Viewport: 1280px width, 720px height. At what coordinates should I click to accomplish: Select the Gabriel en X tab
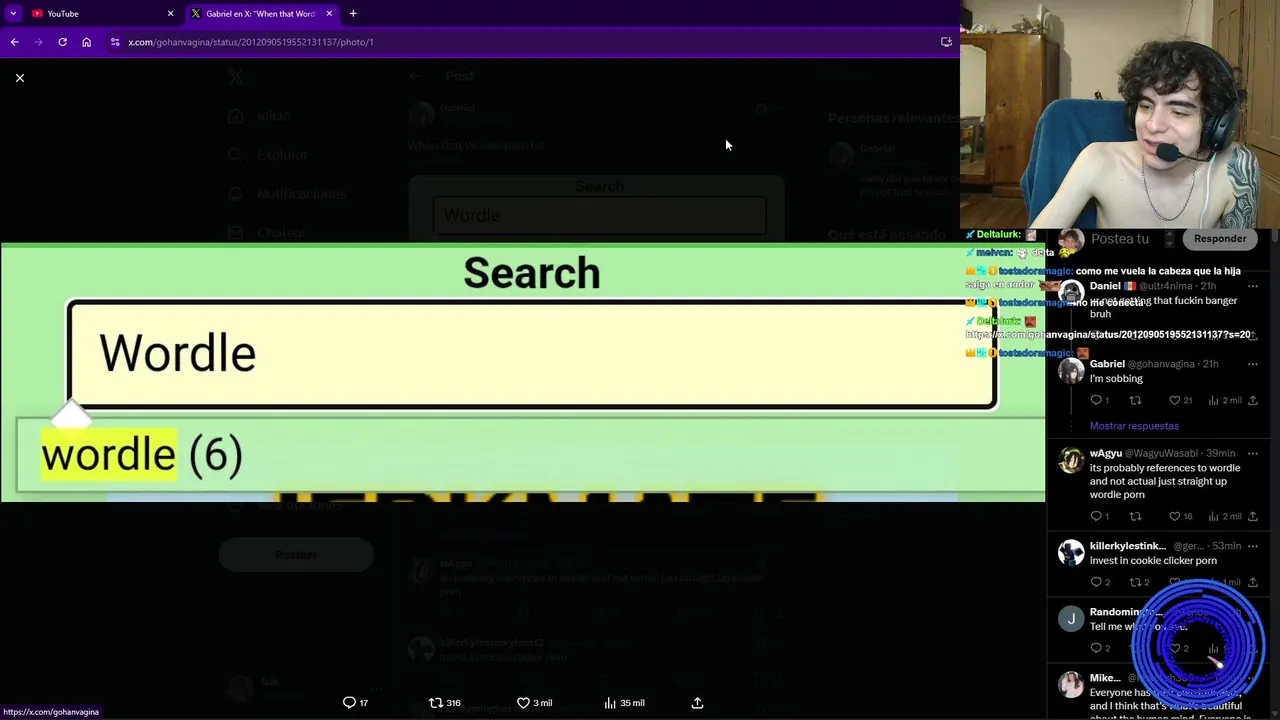click(260, 13)
